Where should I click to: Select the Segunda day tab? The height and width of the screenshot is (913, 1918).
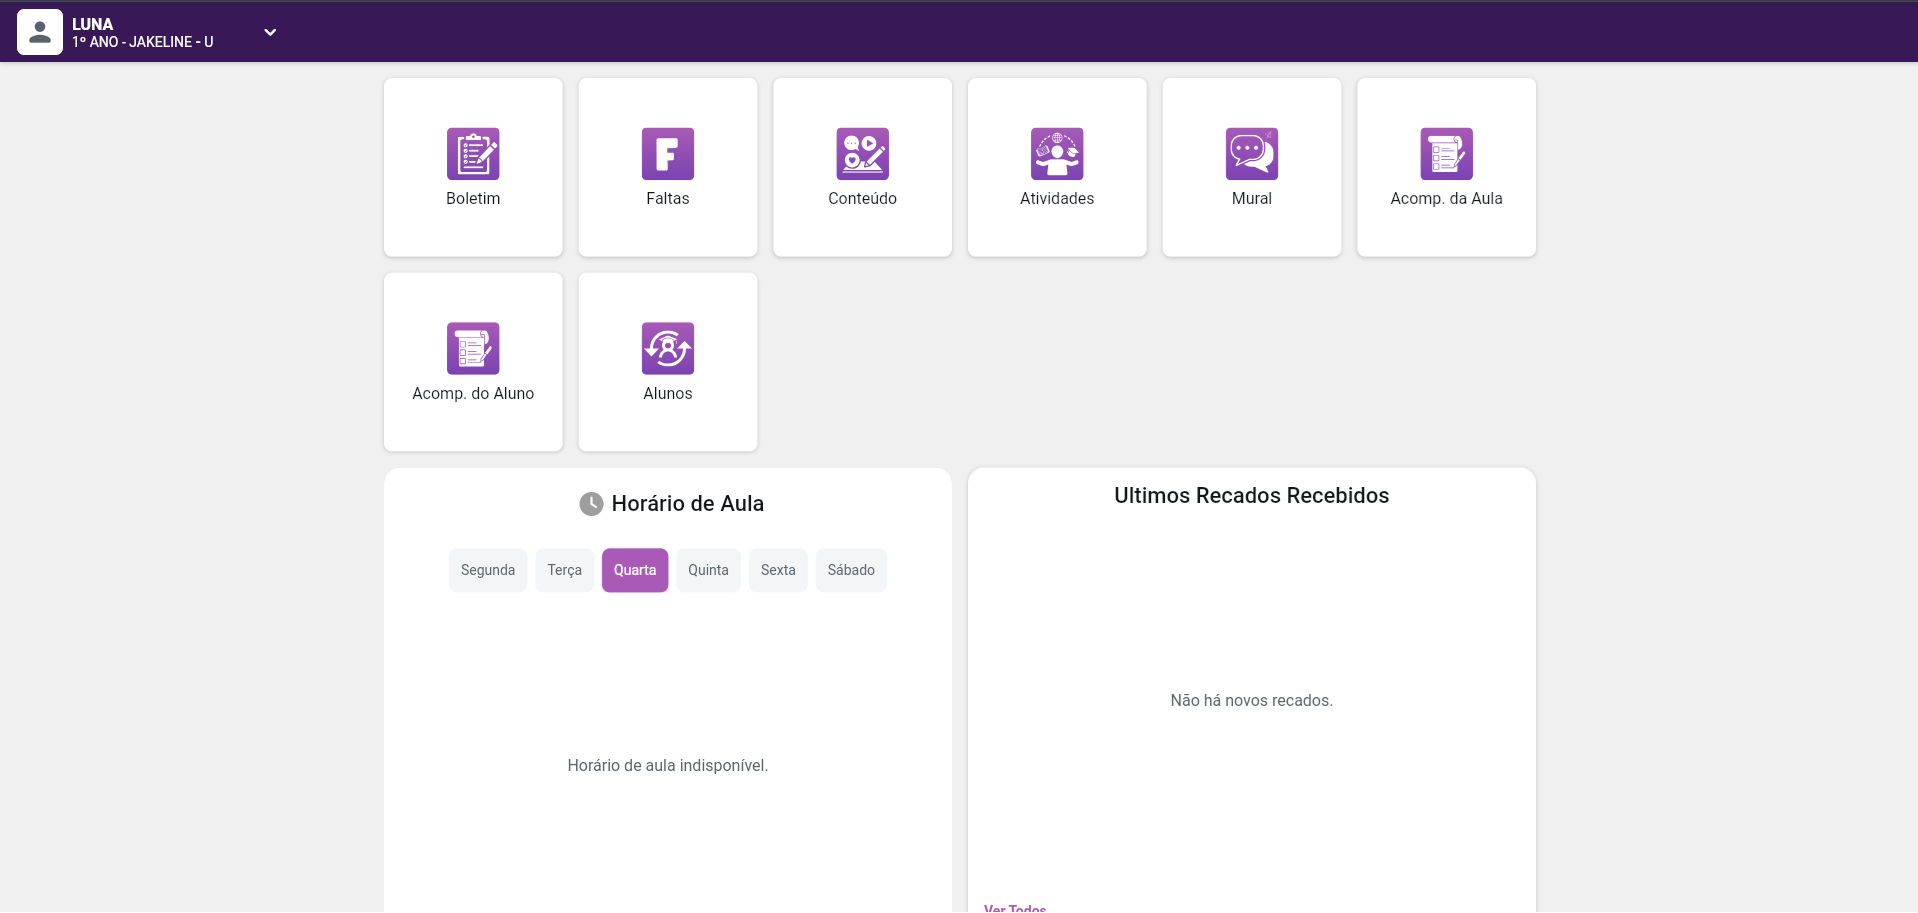click(x=488, y=570)
